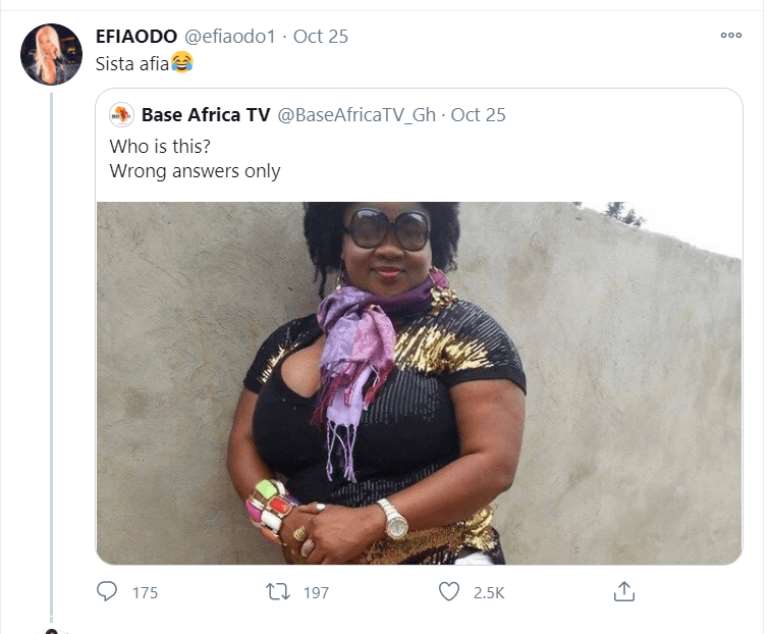This screenshot has height=634, width=770.
Task: Open the @efiaodo1 handle link
Action: pyautogui.click(x=230, y=36)
